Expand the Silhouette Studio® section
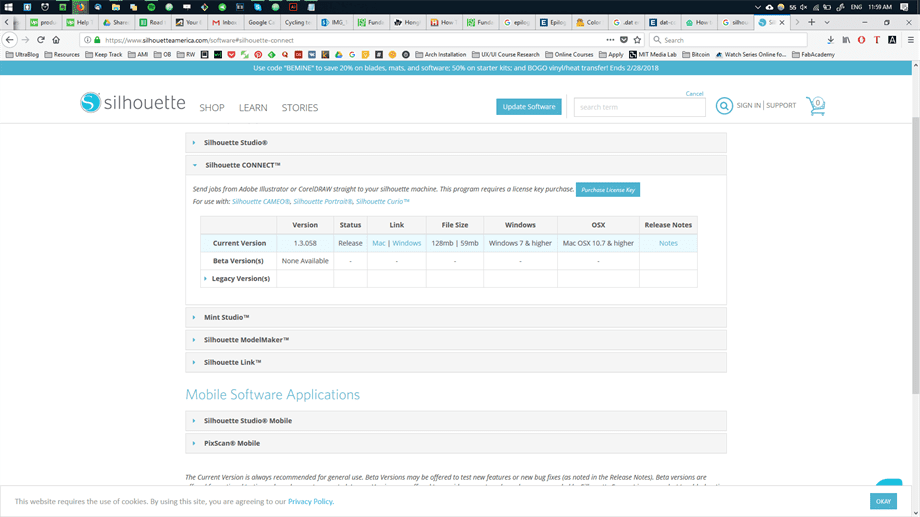 pos(456,143)
